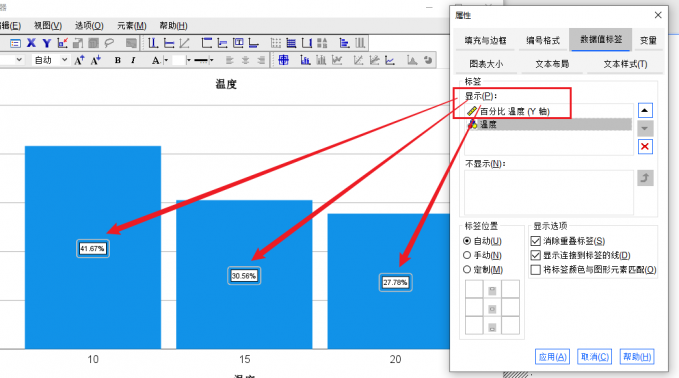The width and height of the screenshot is (679, 378).
Task: Move selected label up with arrow button
Action: tap(645, 110)
